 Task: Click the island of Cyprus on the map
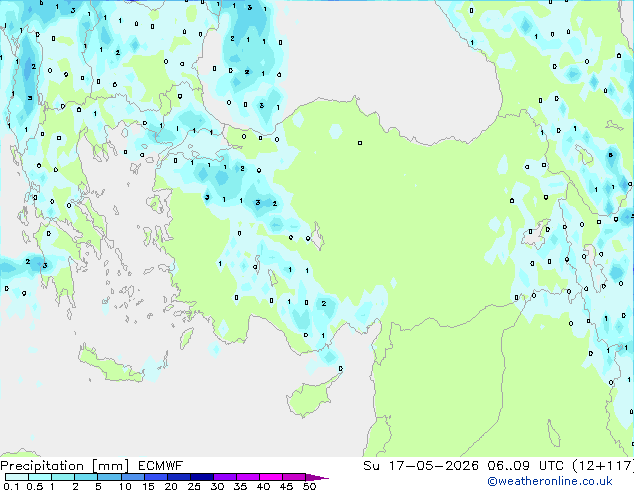[309, 398]
